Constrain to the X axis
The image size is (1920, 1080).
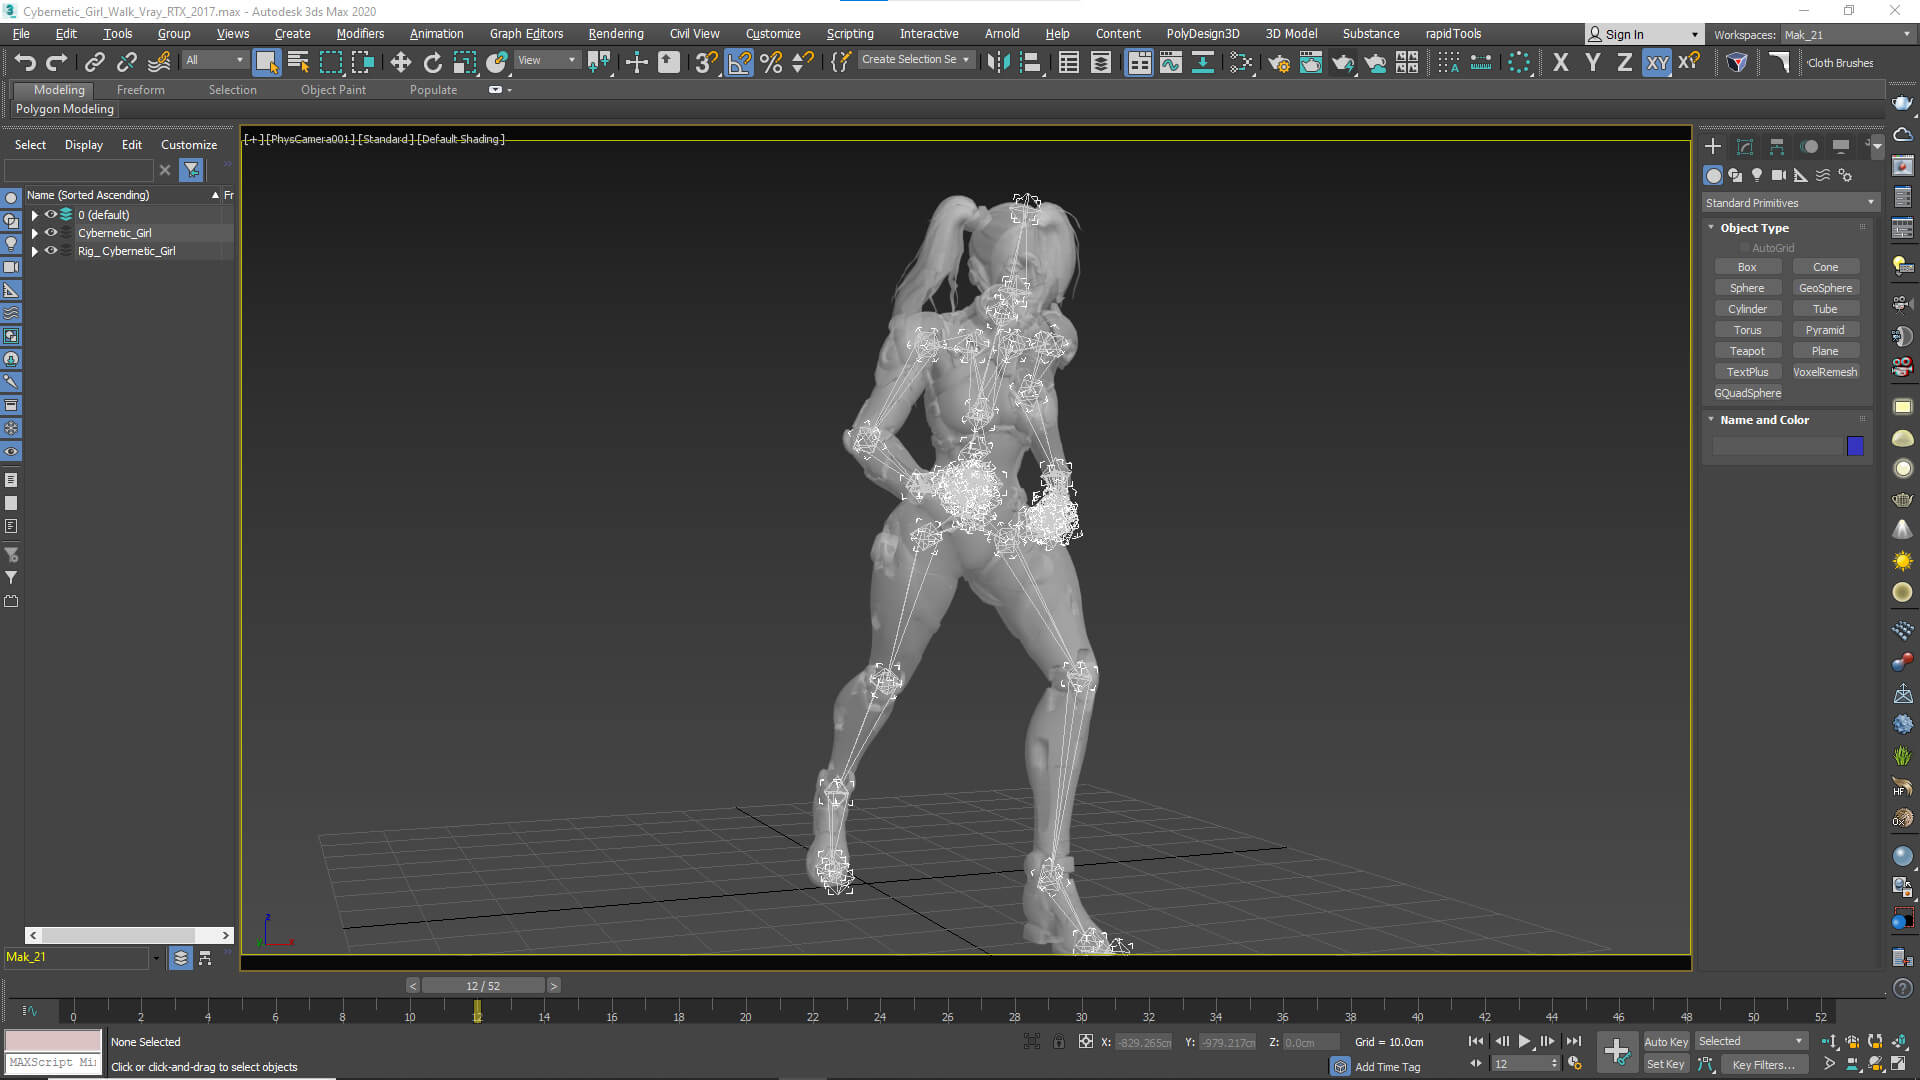[x=1560, y=62]
